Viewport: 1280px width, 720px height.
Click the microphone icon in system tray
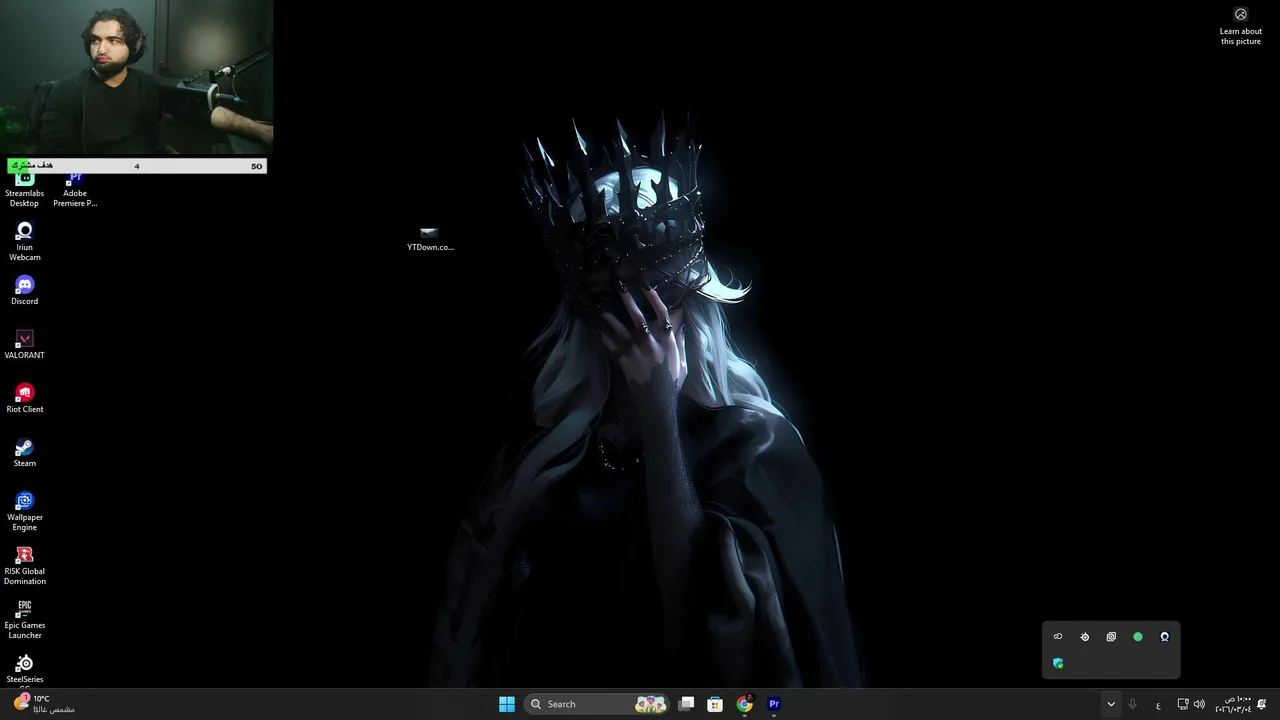(x=1132, y=704)
